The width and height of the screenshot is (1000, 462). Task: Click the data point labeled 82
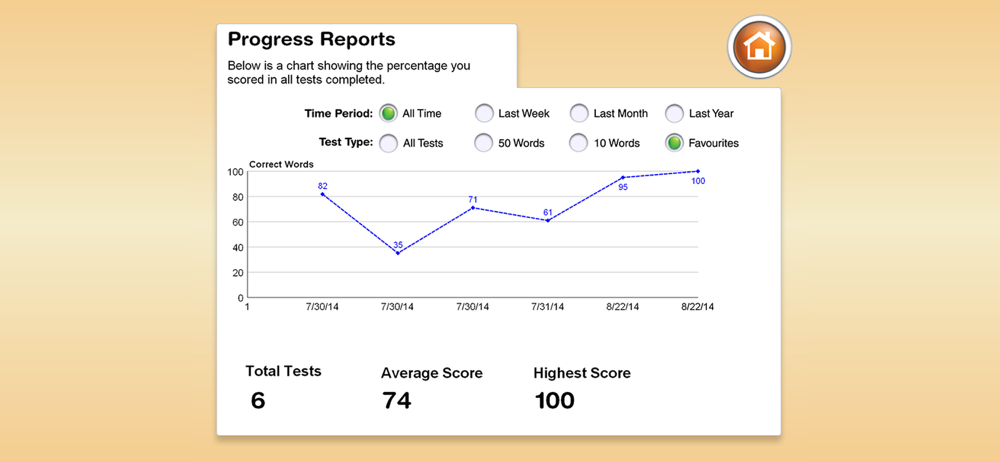click(323, 194)
